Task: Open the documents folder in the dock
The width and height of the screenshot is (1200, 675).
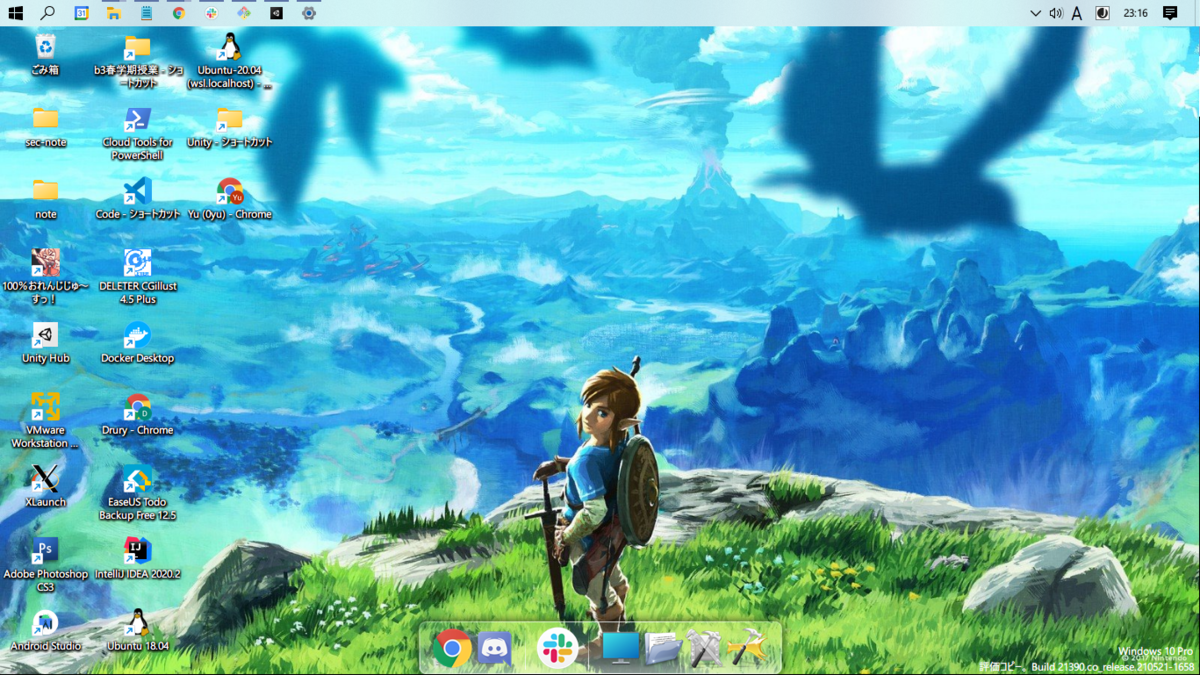Action: pos(662,649)
